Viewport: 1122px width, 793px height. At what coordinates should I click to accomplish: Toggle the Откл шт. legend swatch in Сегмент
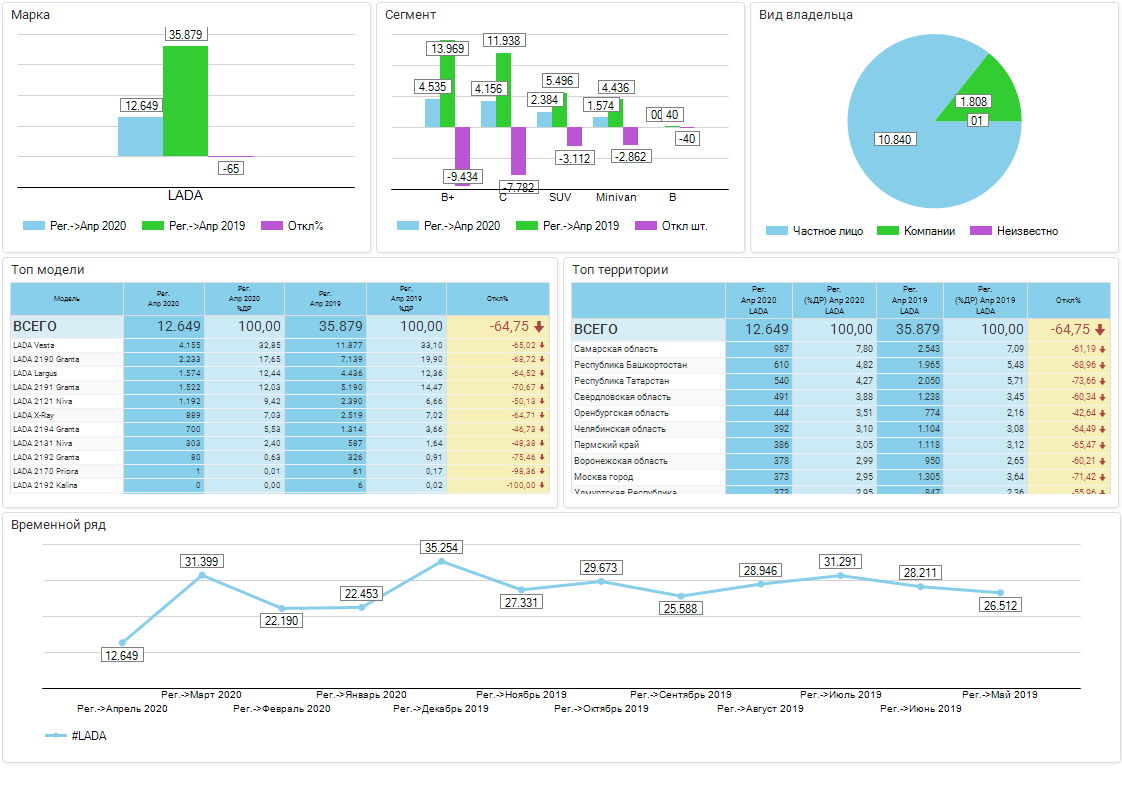646,225
